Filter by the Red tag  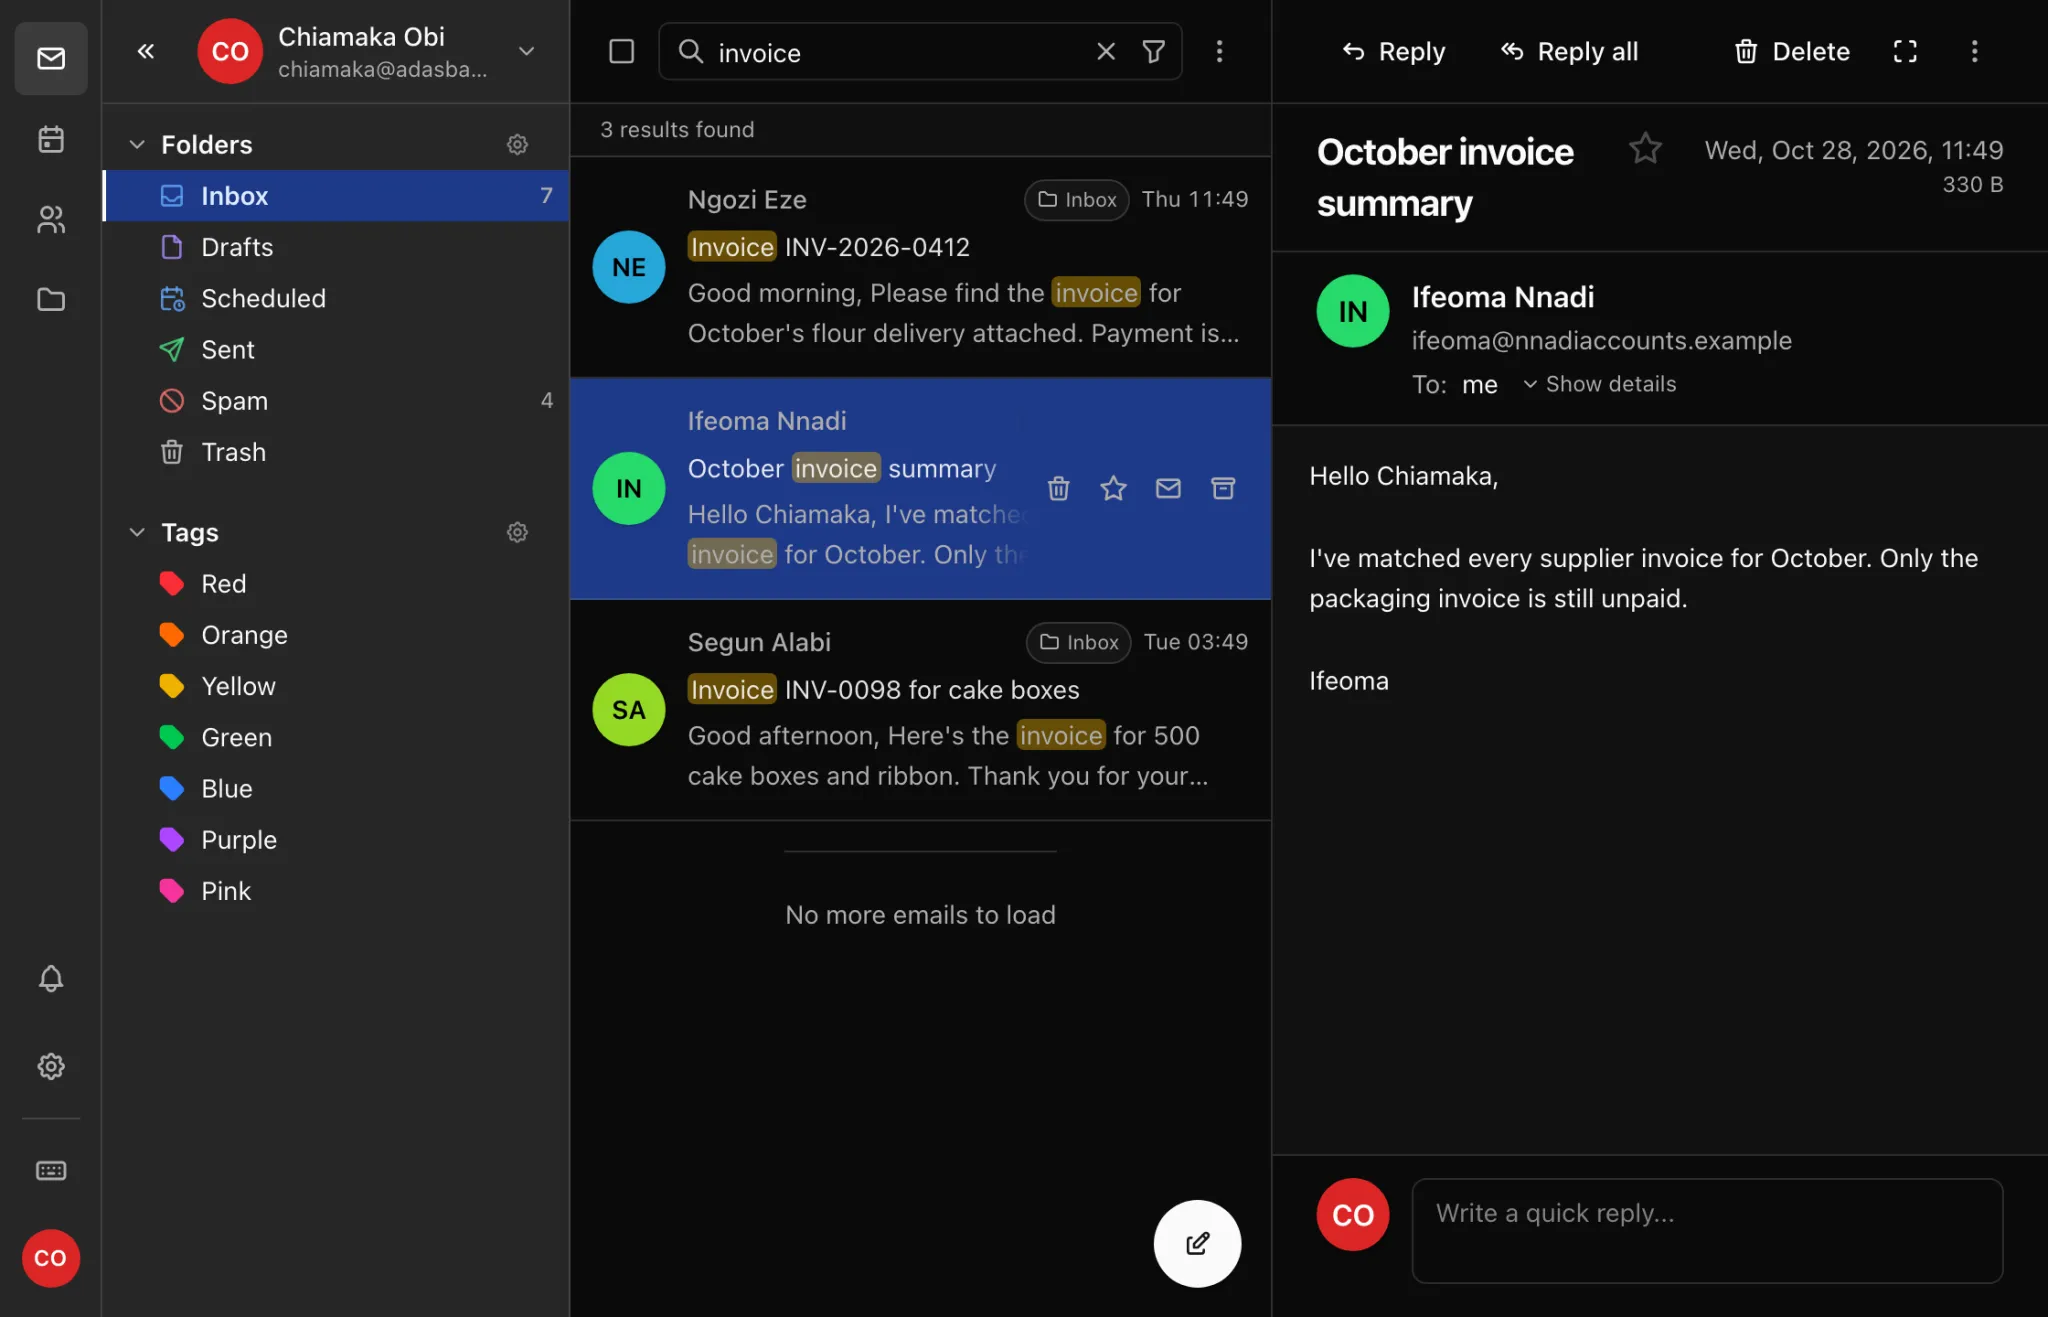tap(337, 583)
